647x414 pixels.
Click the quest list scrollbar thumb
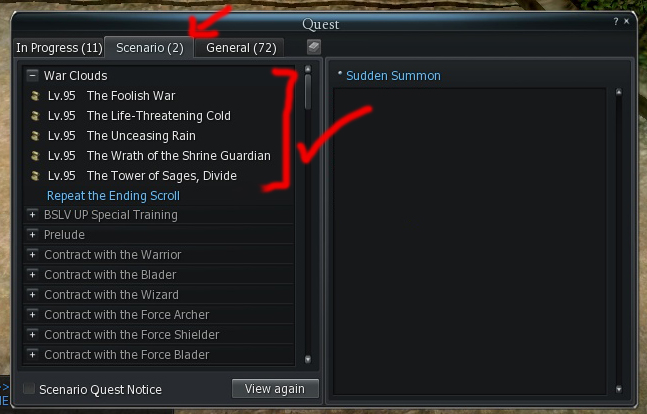[x=308, y=92]
